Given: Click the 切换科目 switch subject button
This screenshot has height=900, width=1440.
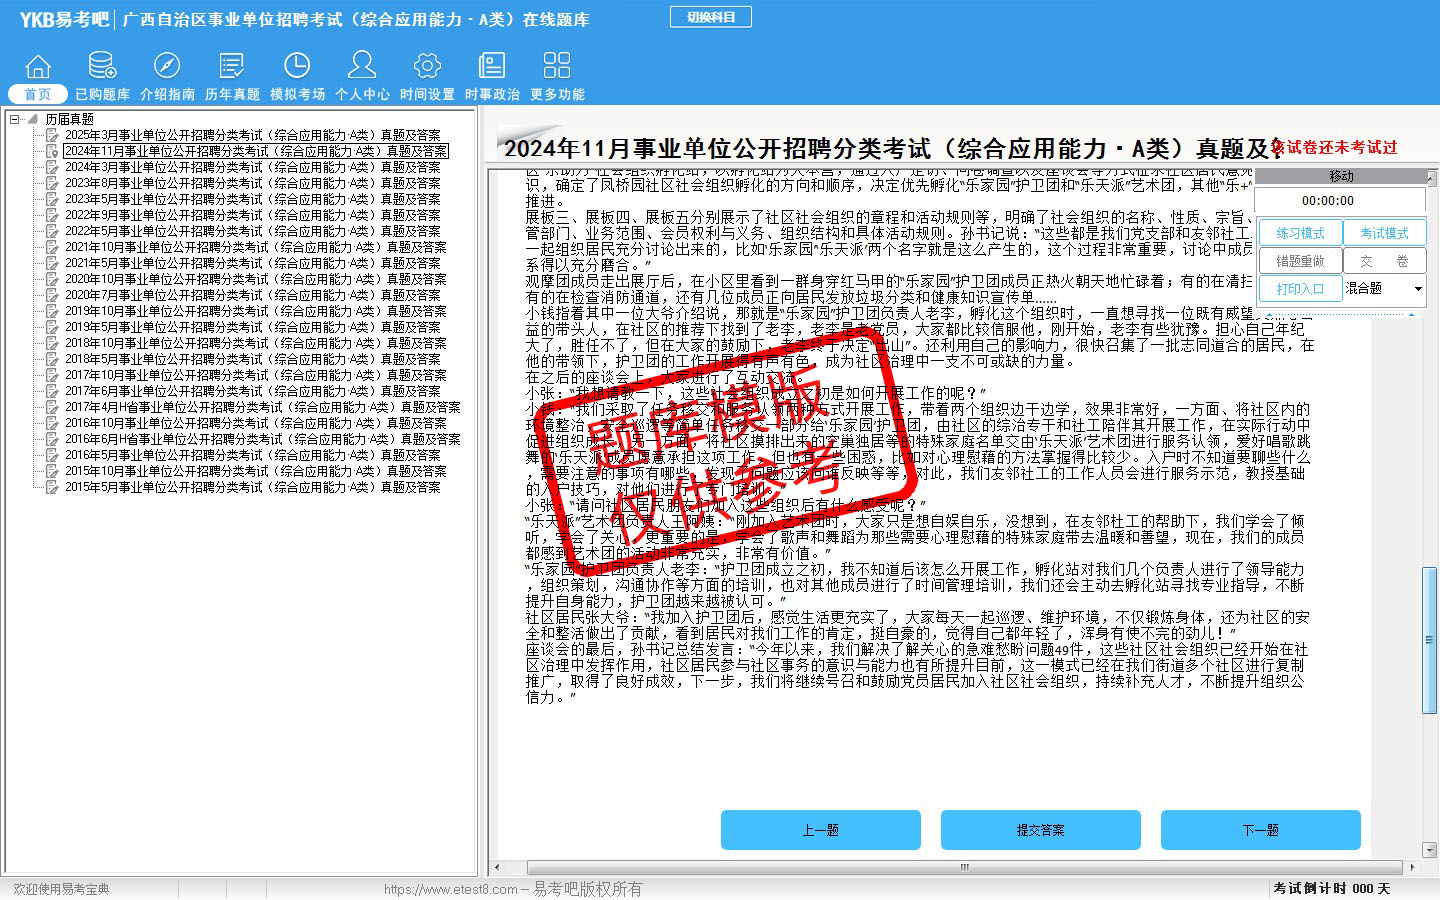Looking at the screenshot, I should 711,17.
